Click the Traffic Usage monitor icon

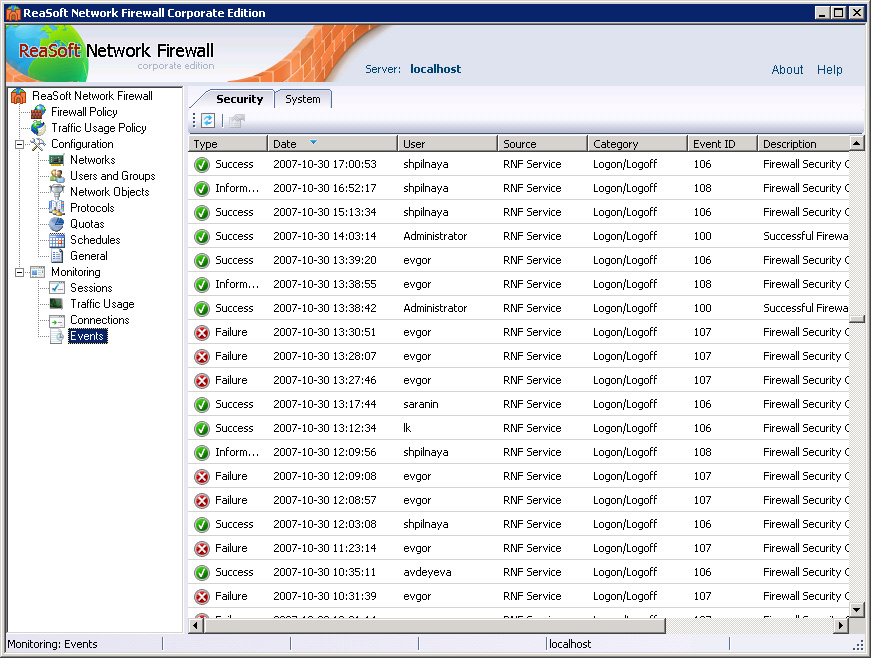click(x=57, y=304)
